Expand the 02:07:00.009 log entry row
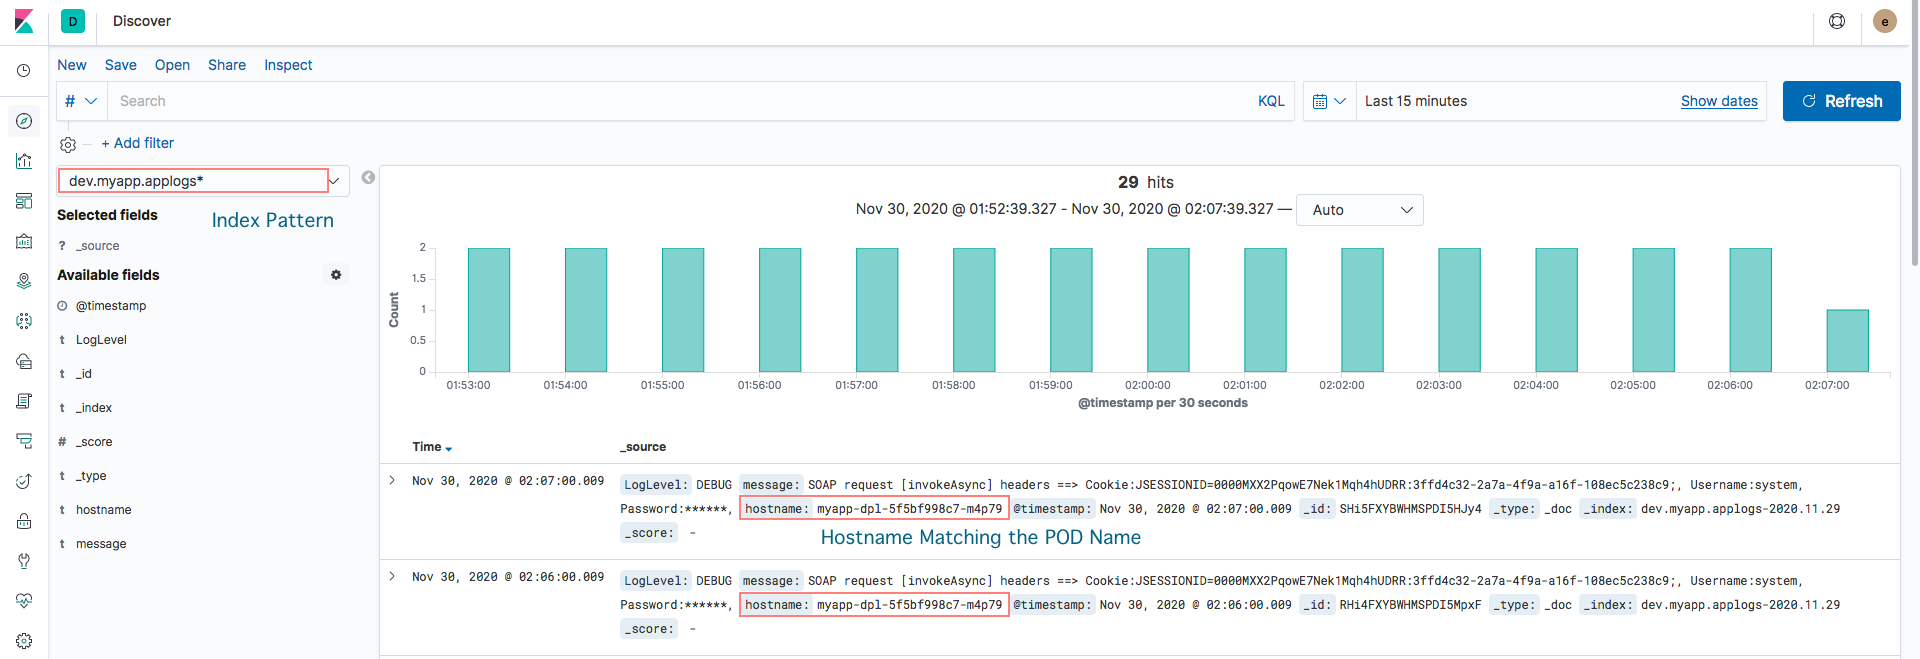 [x=392, y=481]
